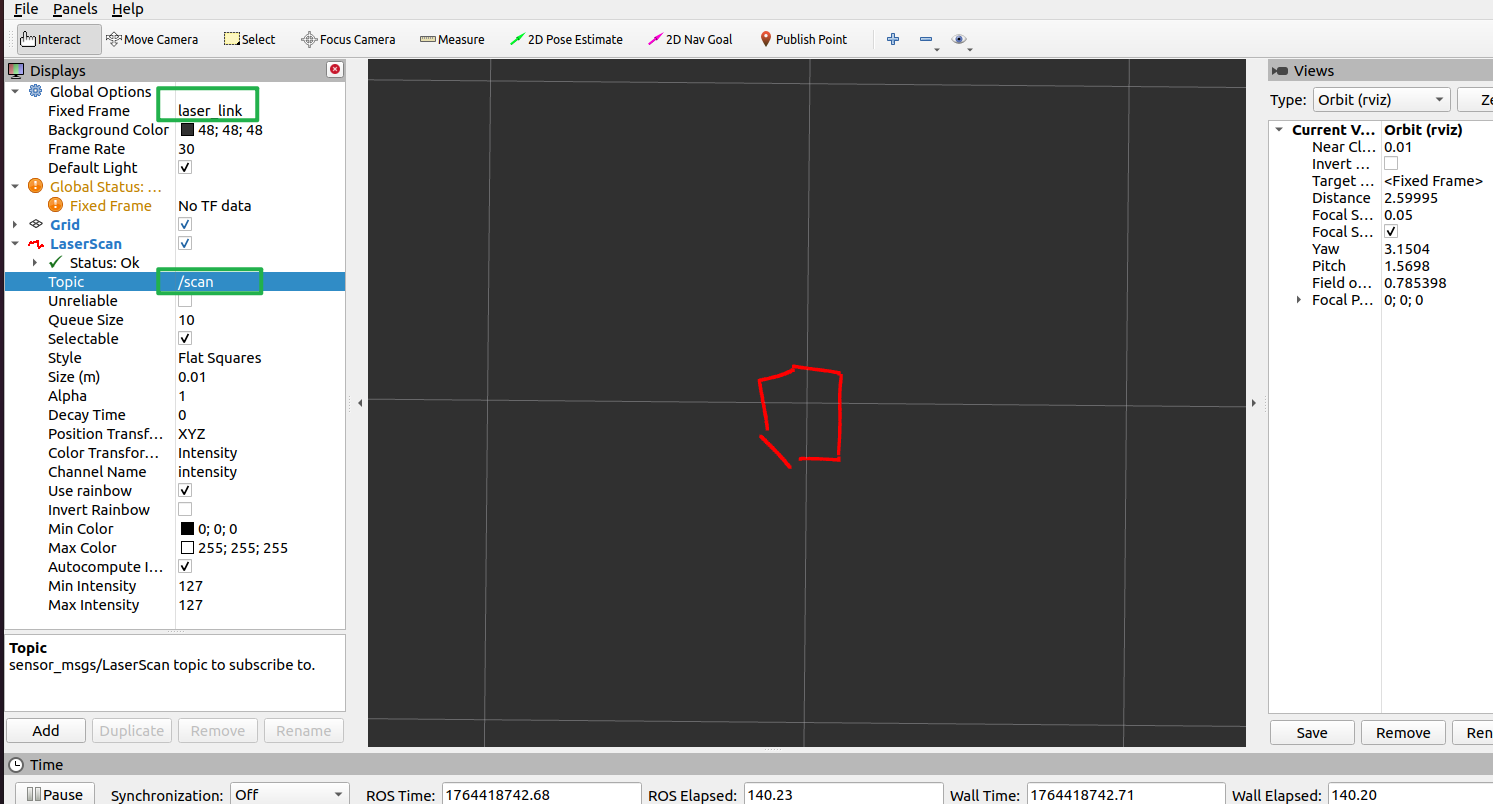Collapse the Global Options tree node

tap(15, 92)
